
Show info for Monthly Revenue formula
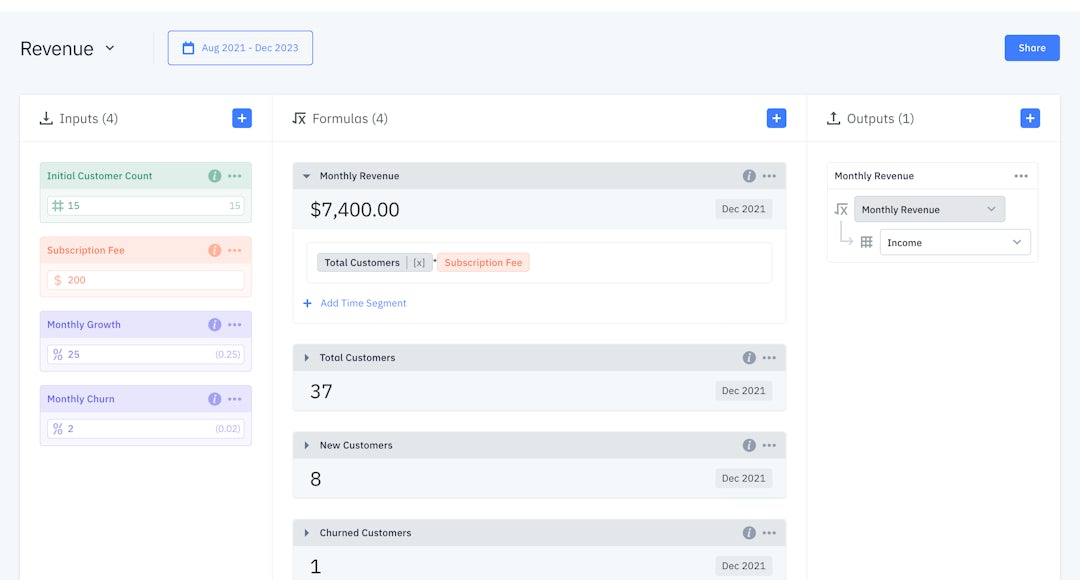[749, 176]
